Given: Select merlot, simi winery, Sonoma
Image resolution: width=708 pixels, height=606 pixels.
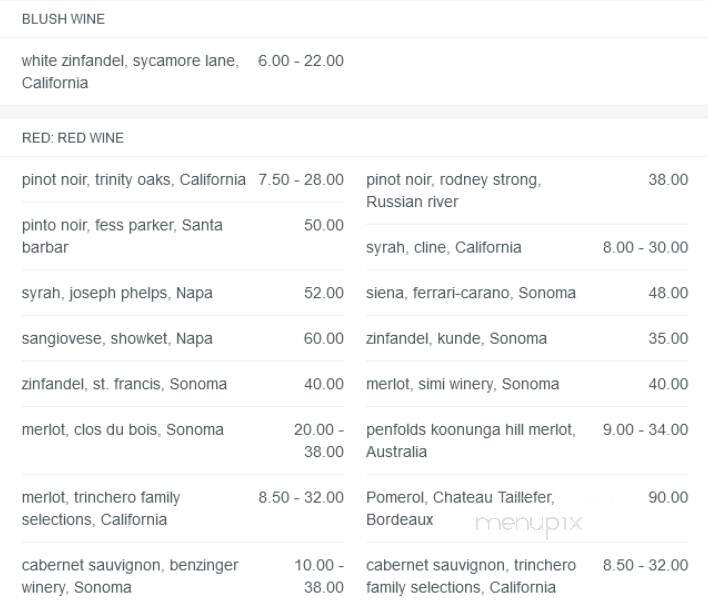Looking at the screenshot, I should click(x=463, y=384).
